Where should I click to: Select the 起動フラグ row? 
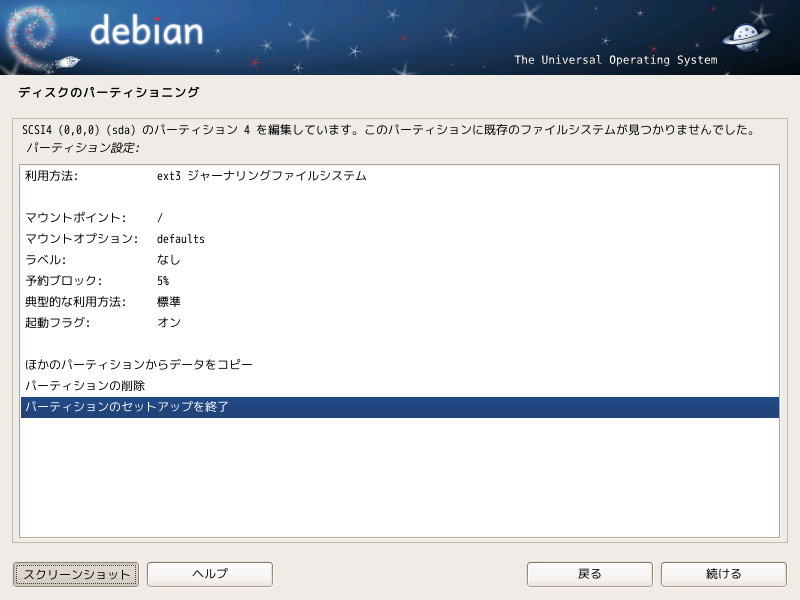[x=399, y=322]
